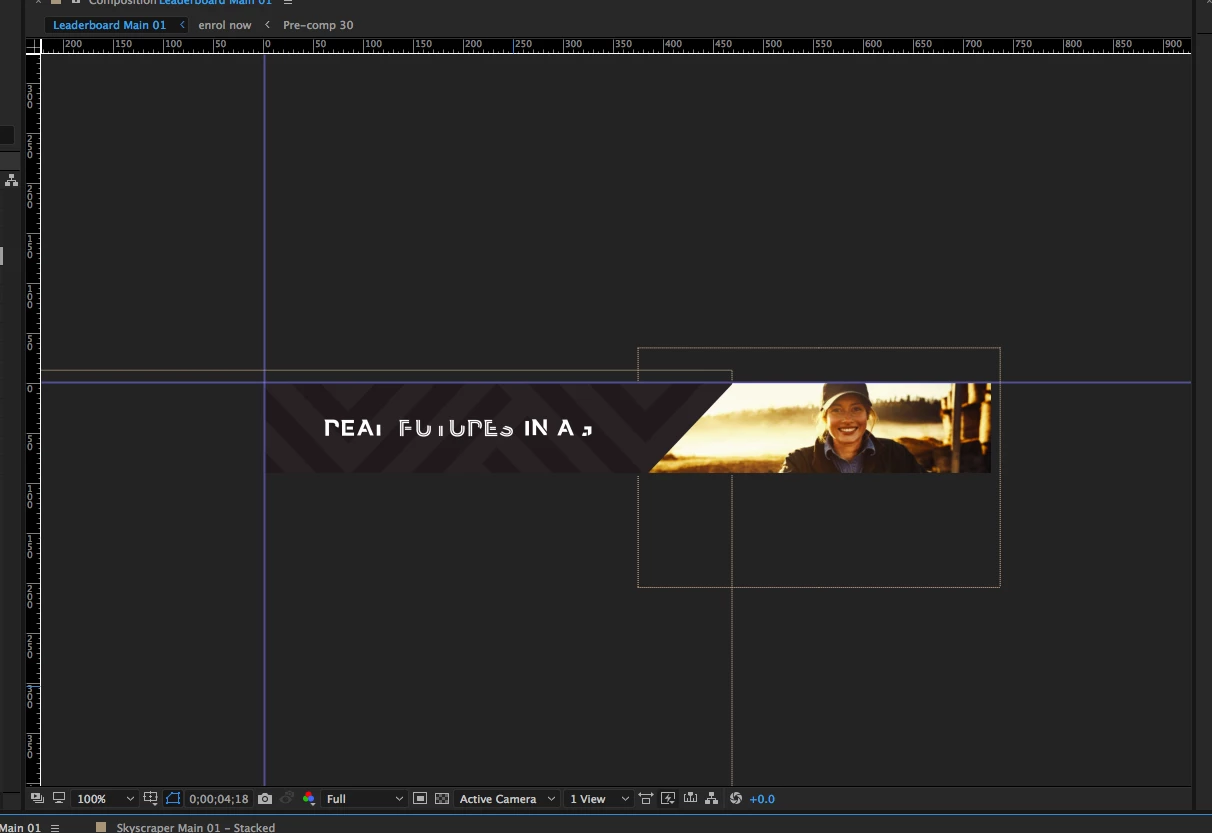1212x833 pixels.
Task: Click the arrow after Leaderboard Main 01
Action: click(x=182, y=25)
